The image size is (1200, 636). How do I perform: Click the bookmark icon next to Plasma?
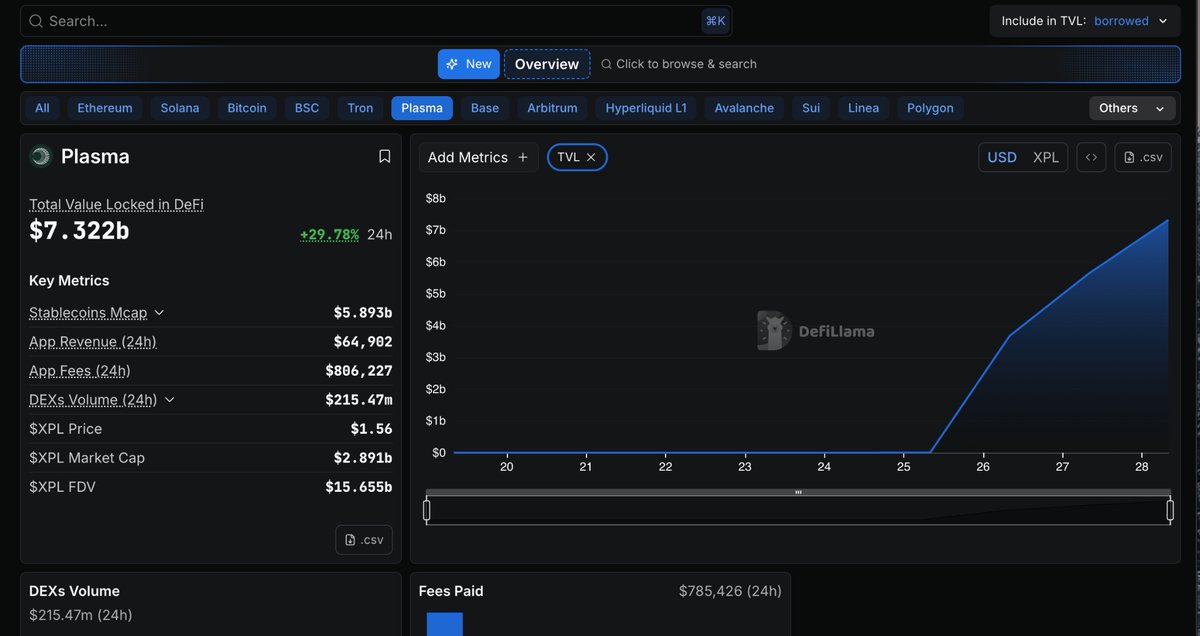pos(384,157)
